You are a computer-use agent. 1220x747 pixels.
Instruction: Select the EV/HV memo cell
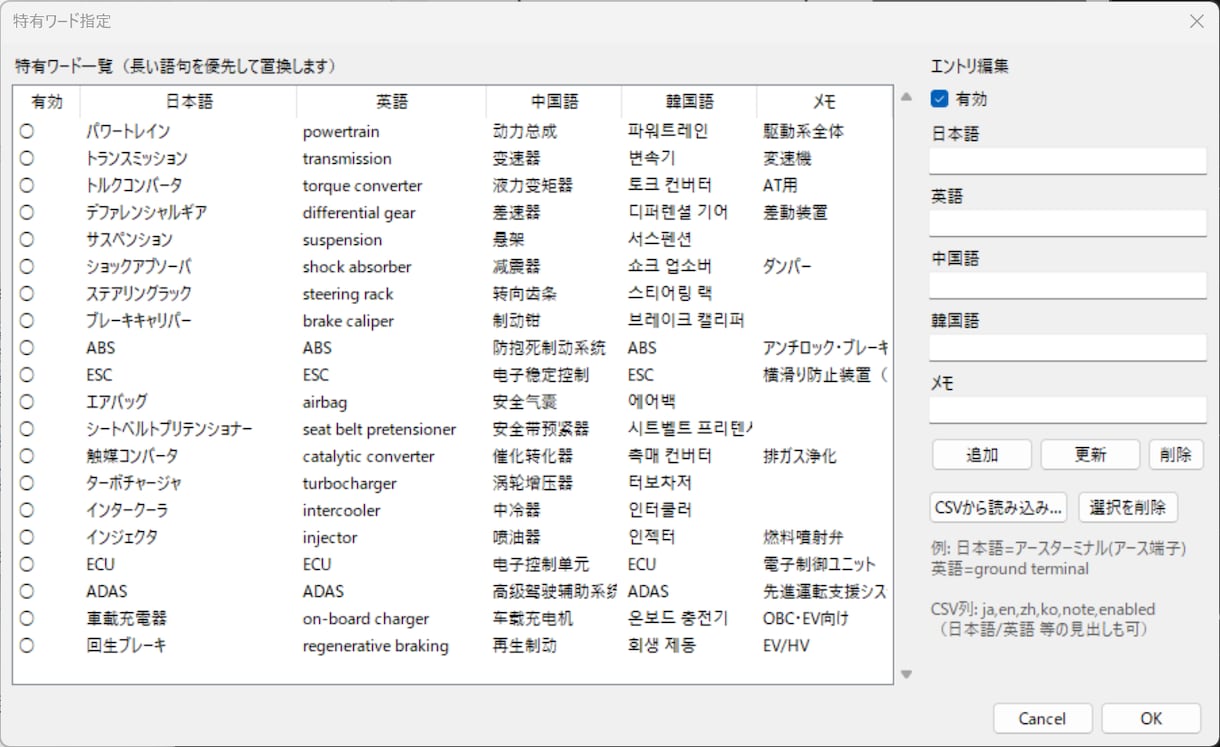(x=786, y=644)
